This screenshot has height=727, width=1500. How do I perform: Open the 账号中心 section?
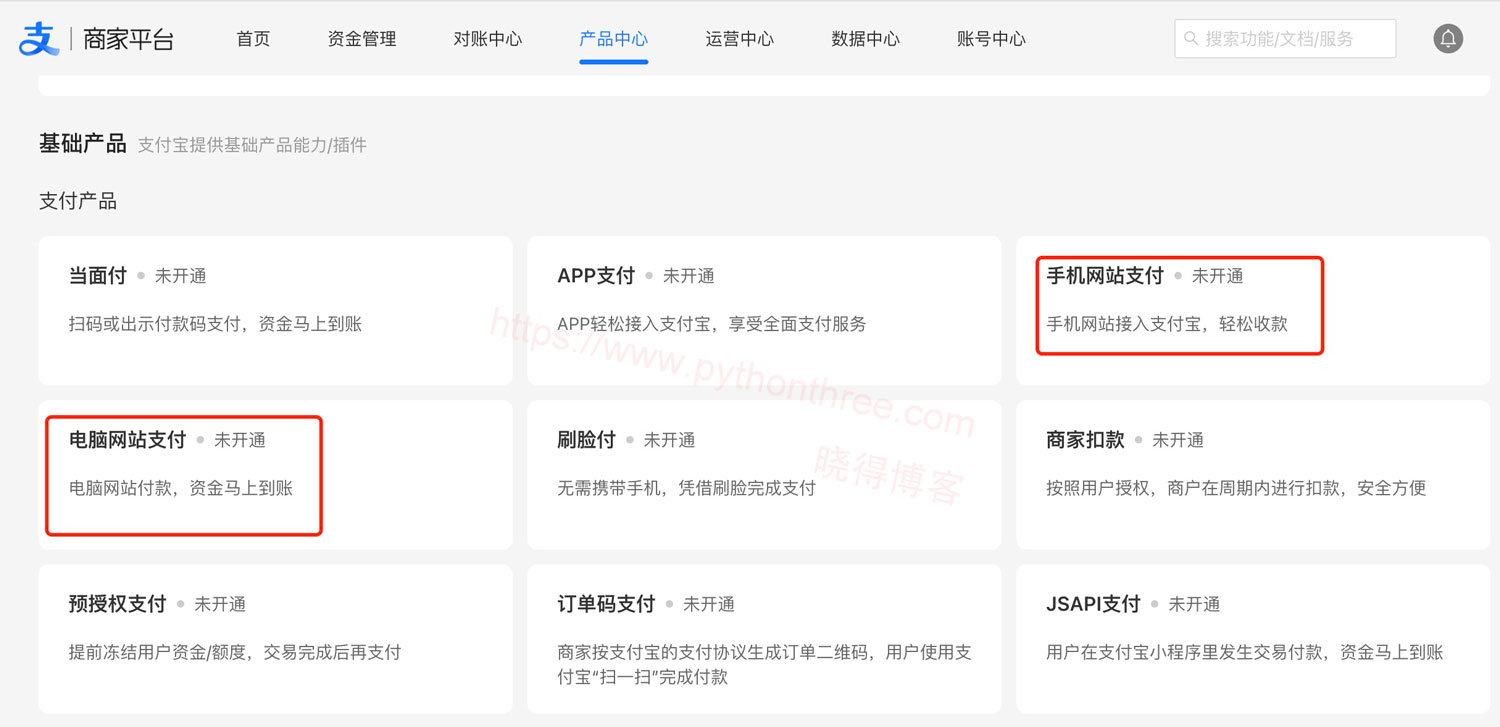click(x=991, y=39)
